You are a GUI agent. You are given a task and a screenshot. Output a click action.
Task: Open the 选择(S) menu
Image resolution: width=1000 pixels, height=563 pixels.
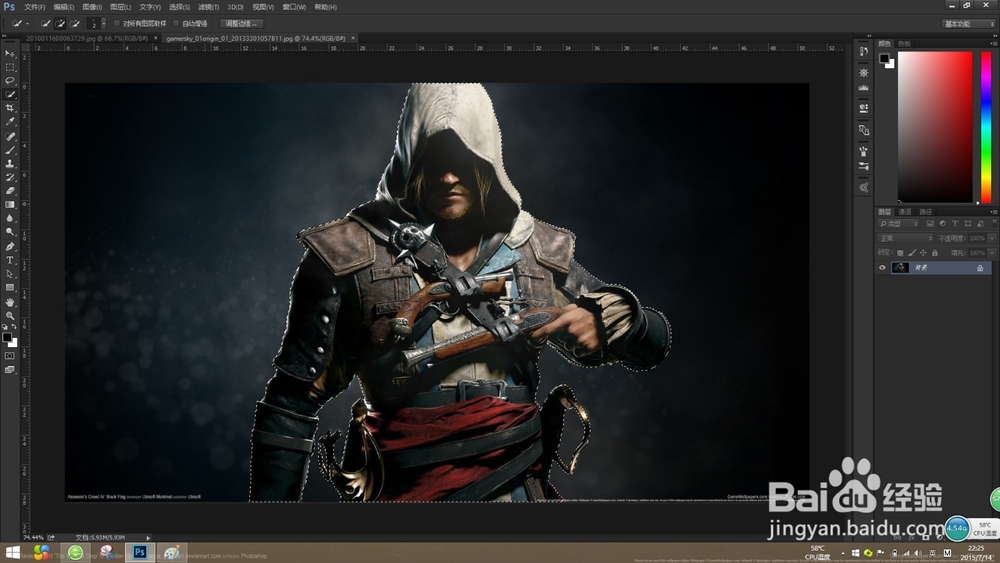179,7
